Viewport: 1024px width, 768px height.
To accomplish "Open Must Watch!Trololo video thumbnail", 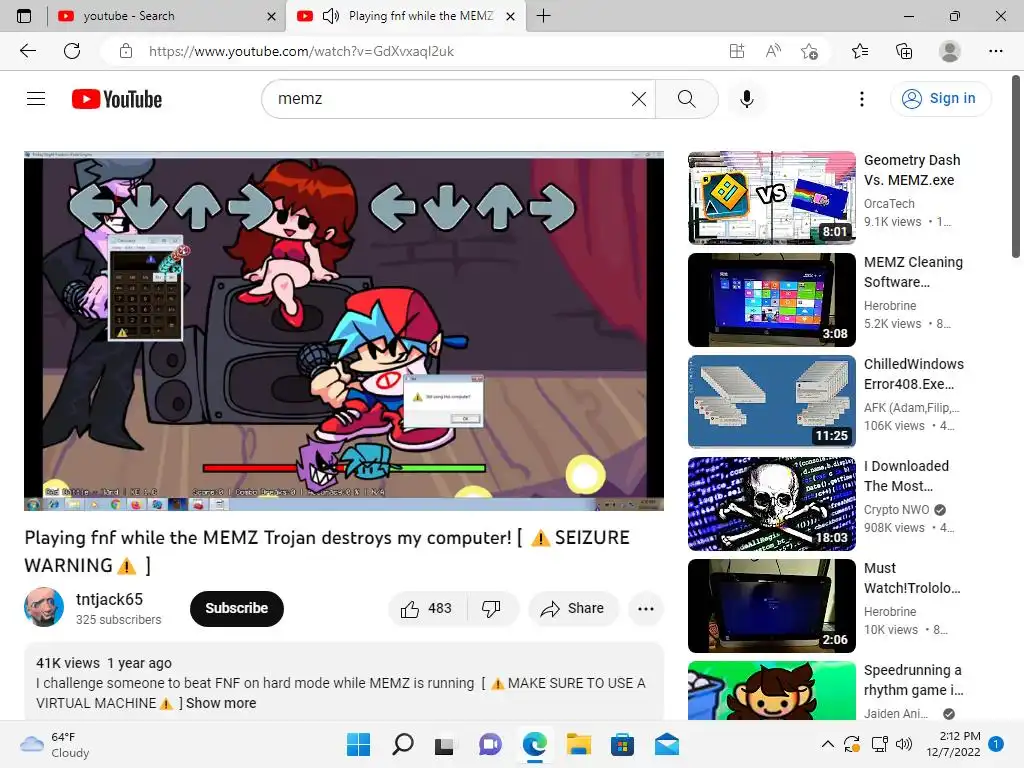I will (772, 606).
